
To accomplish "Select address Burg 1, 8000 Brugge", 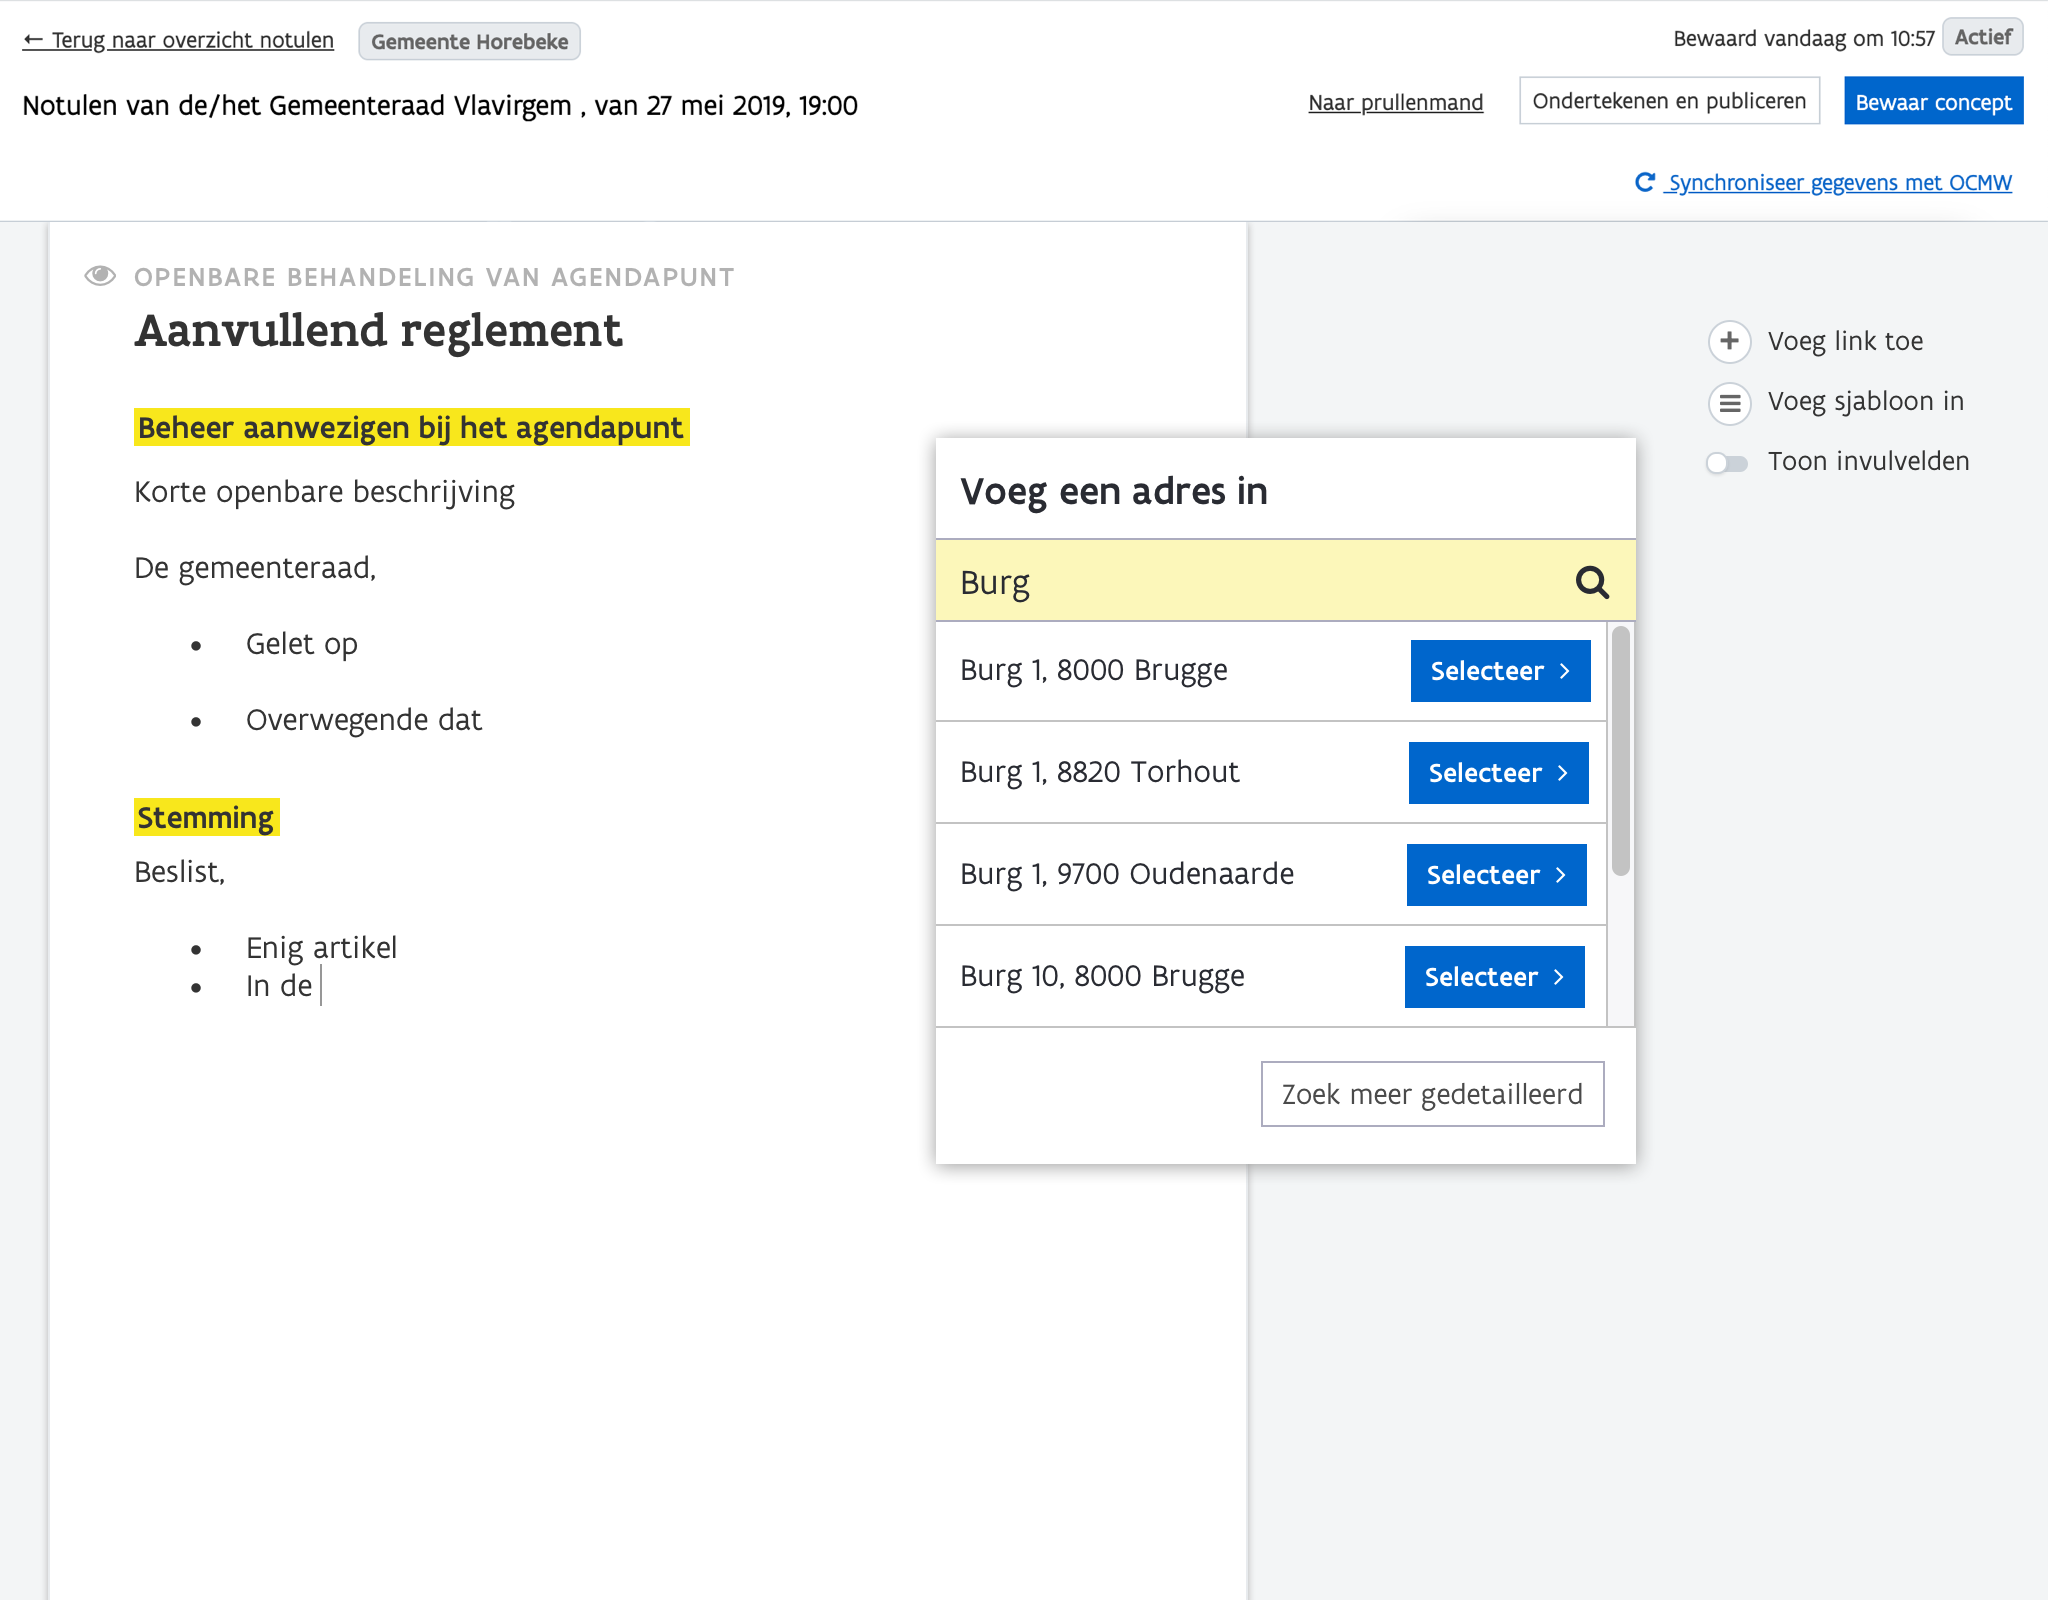I will point(1499,671).
